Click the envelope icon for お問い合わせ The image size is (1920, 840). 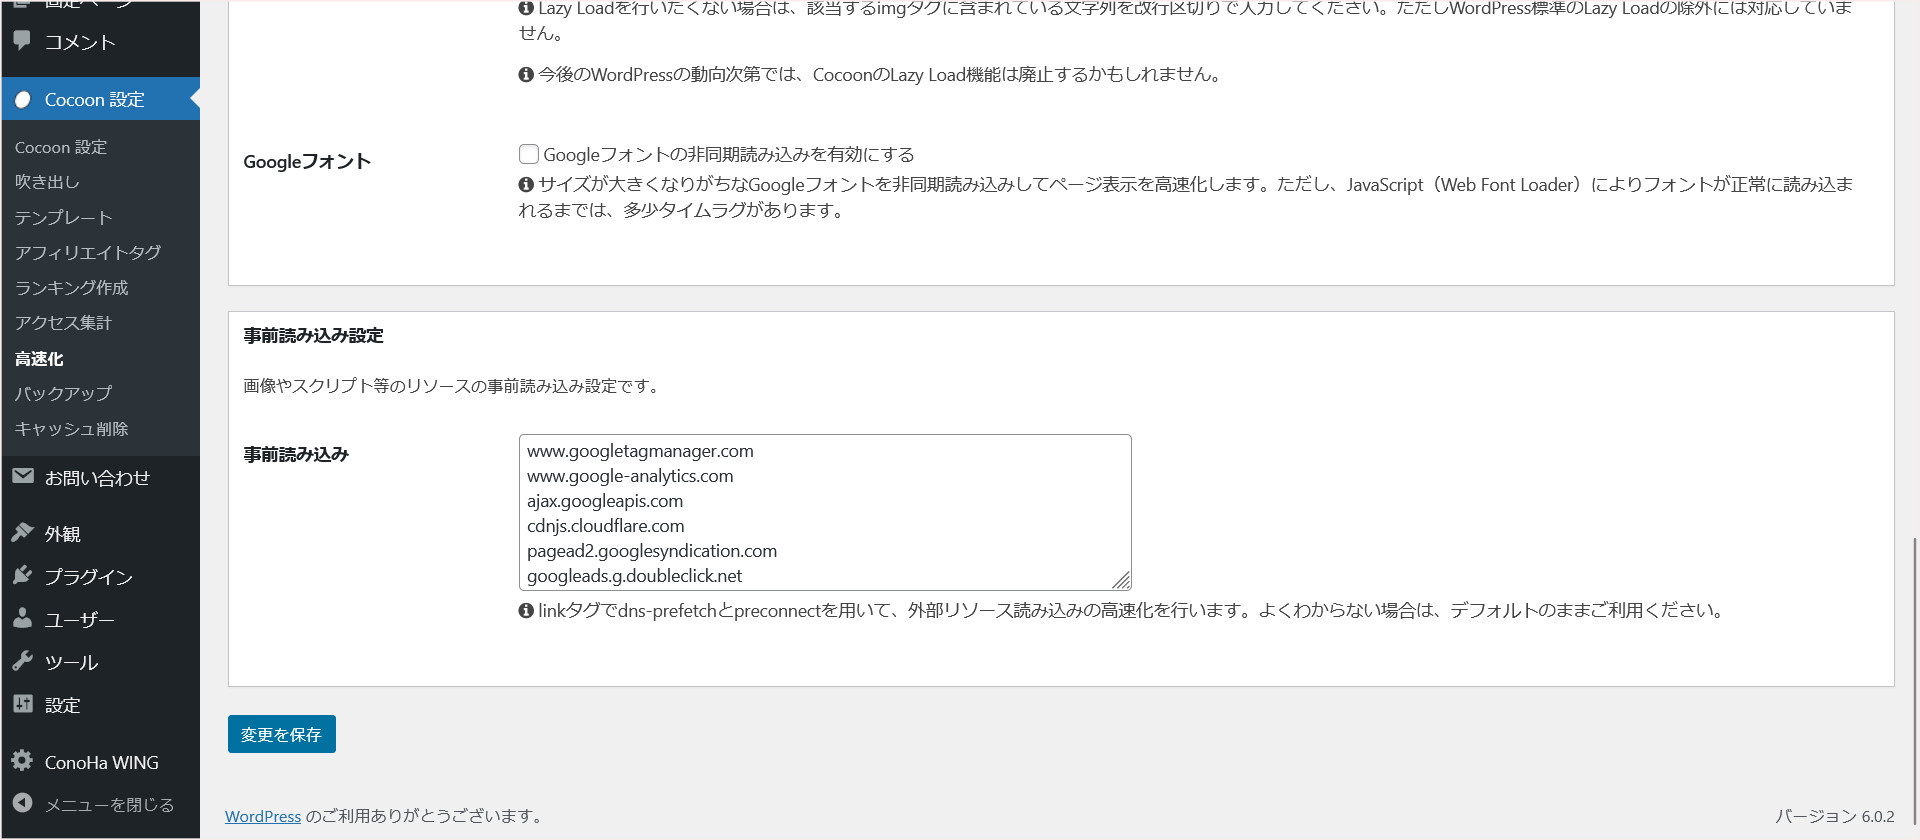click(23, 476)
